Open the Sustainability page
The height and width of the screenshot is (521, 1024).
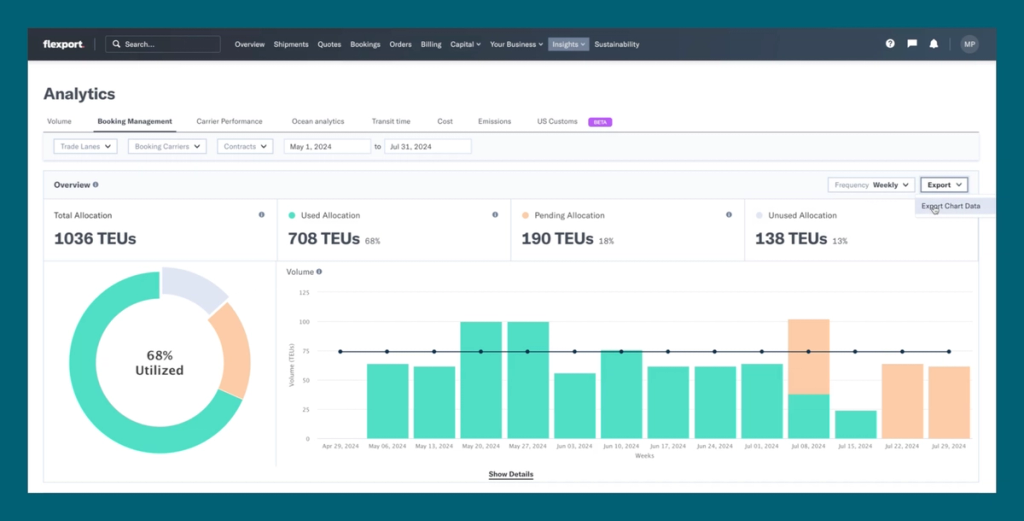click(x=616, y=44)
